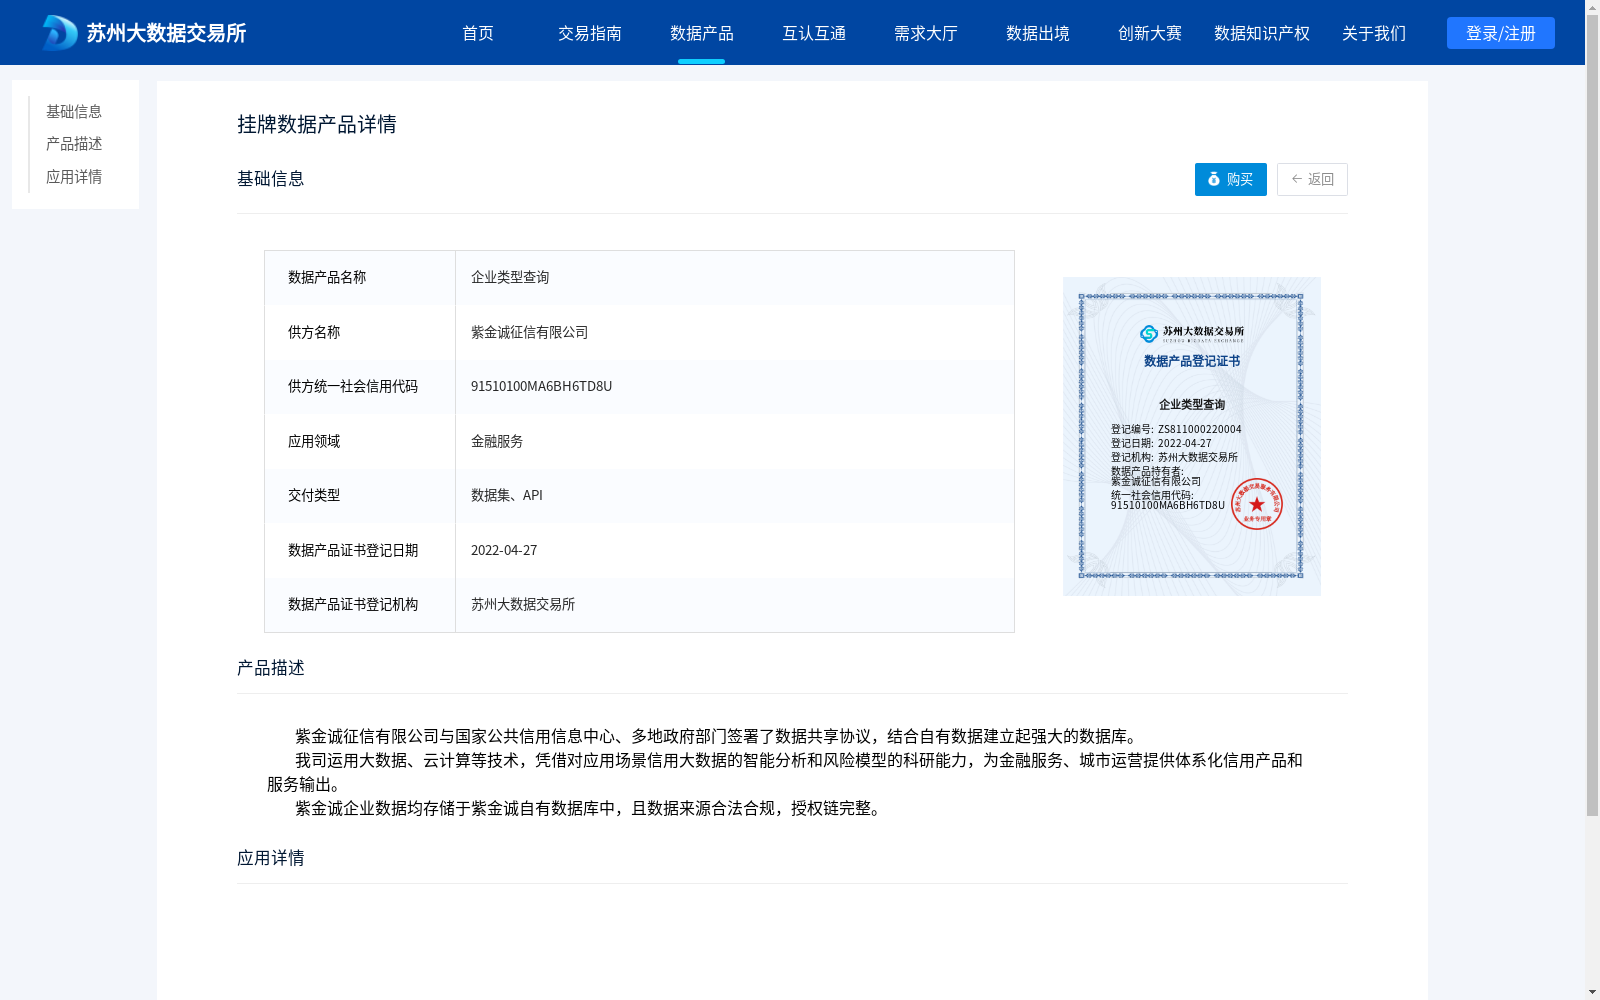Click the 数据产品证书登记机构 row label
1600x1000 pixels.
click(x=353, y=604)
